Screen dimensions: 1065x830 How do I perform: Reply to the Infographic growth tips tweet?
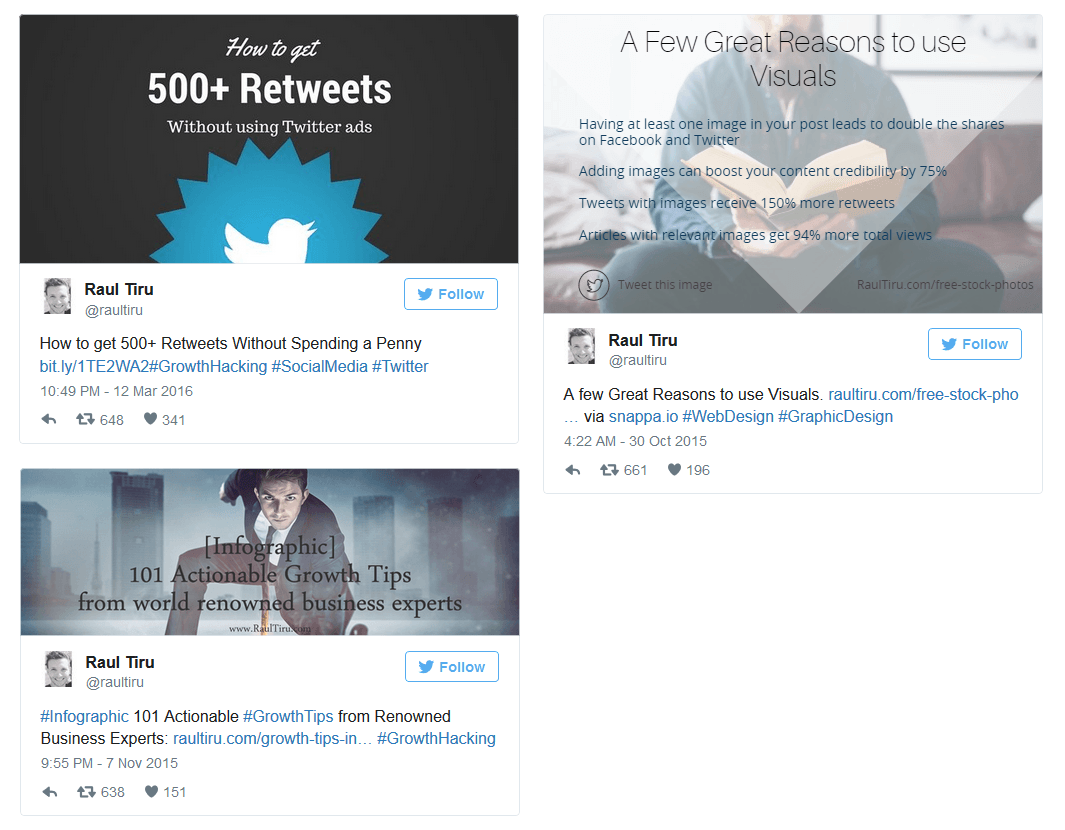point(50,792)
